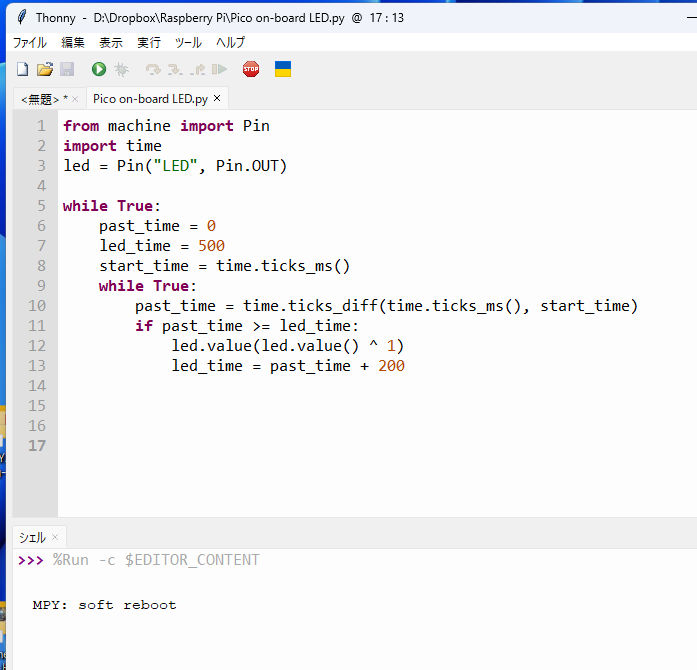Open the ツール menu

coord(188,42)
